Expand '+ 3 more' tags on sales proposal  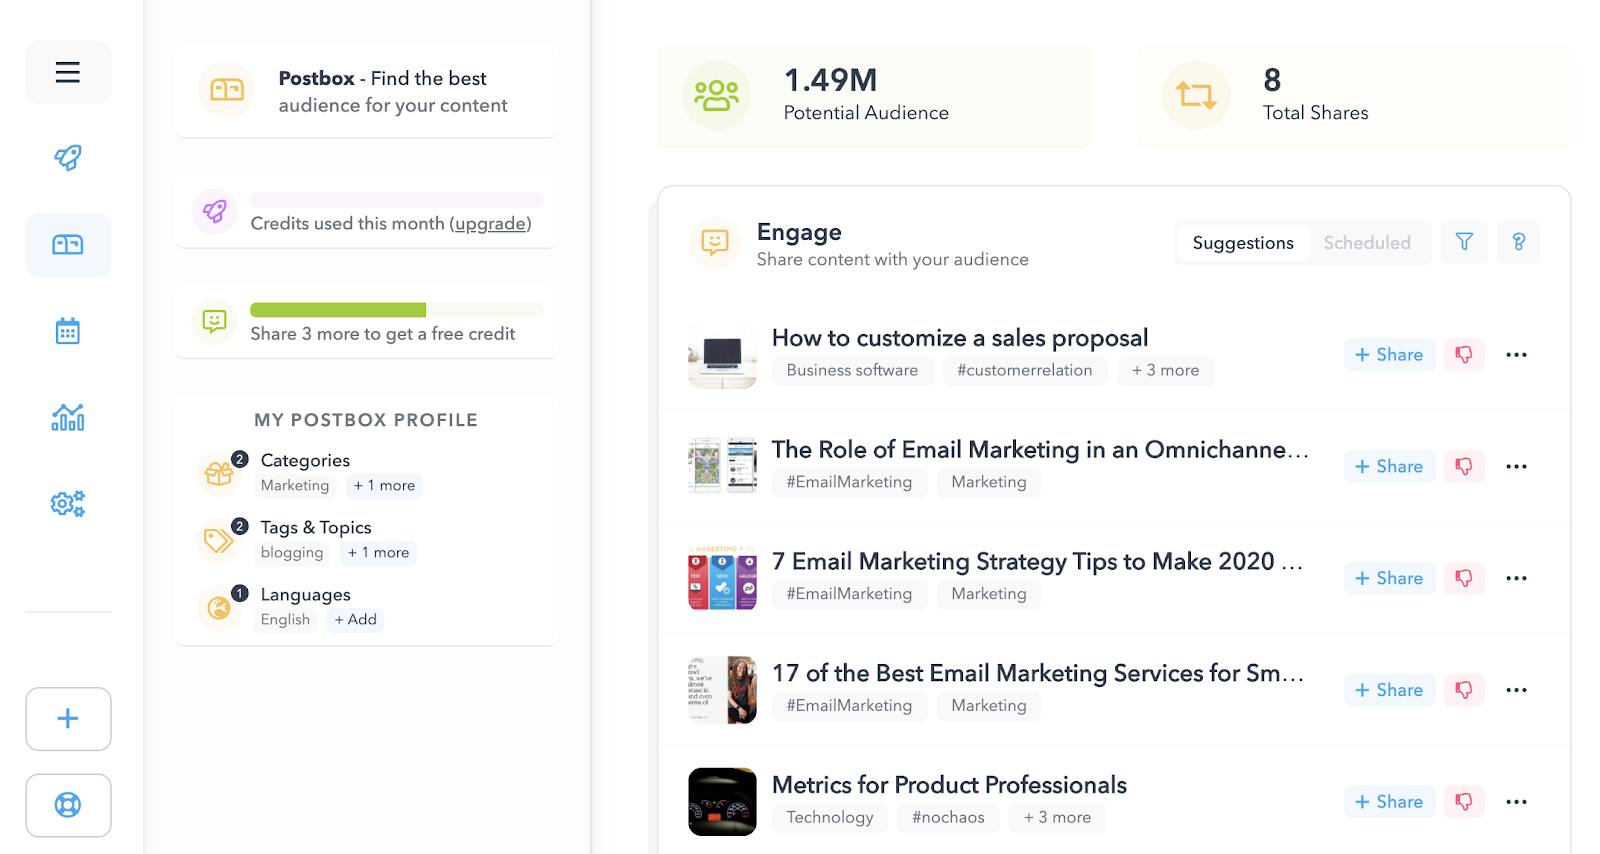(x=1165, y=370)
